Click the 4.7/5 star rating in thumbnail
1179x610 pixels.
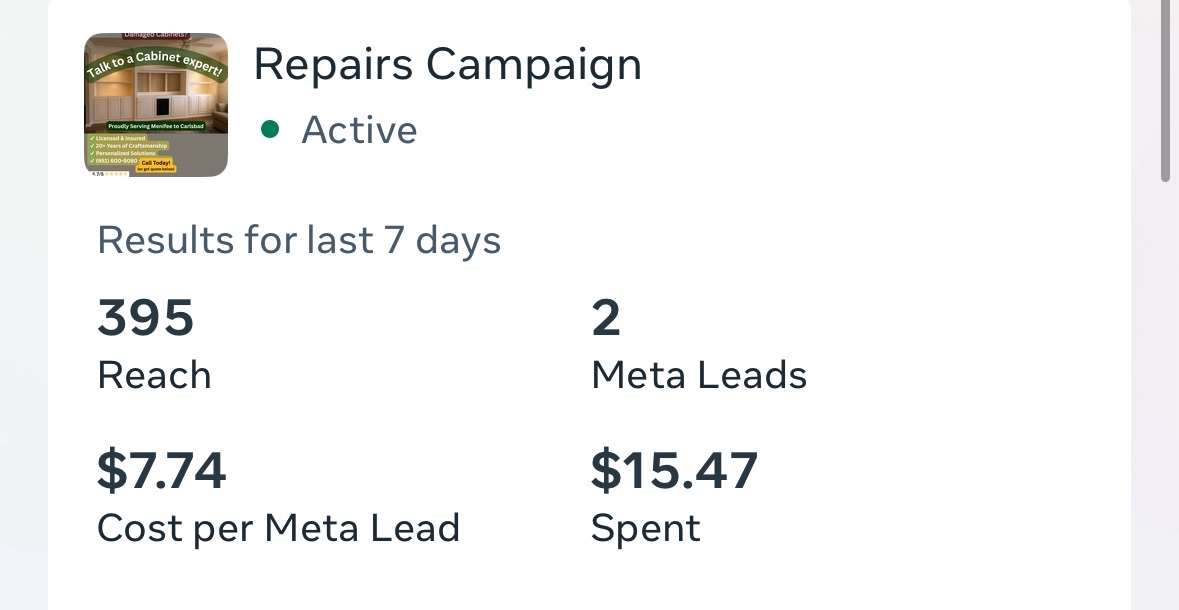tap(109, 174)
